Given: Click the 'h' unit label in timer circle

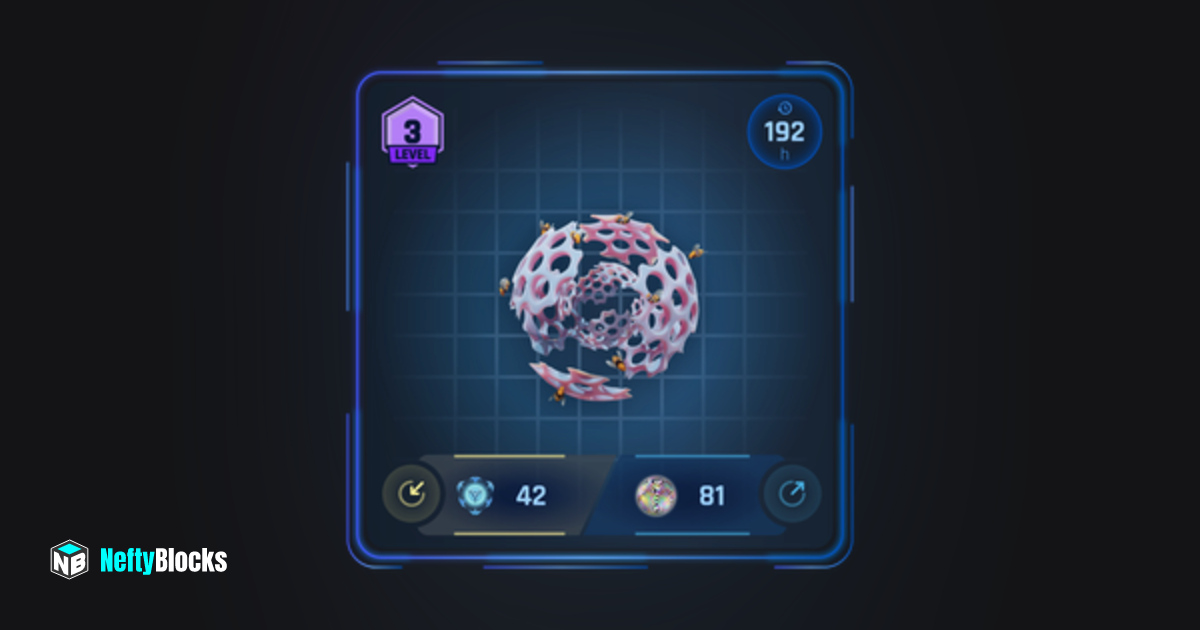Looking at the screenshot, I should pos(785,154).
